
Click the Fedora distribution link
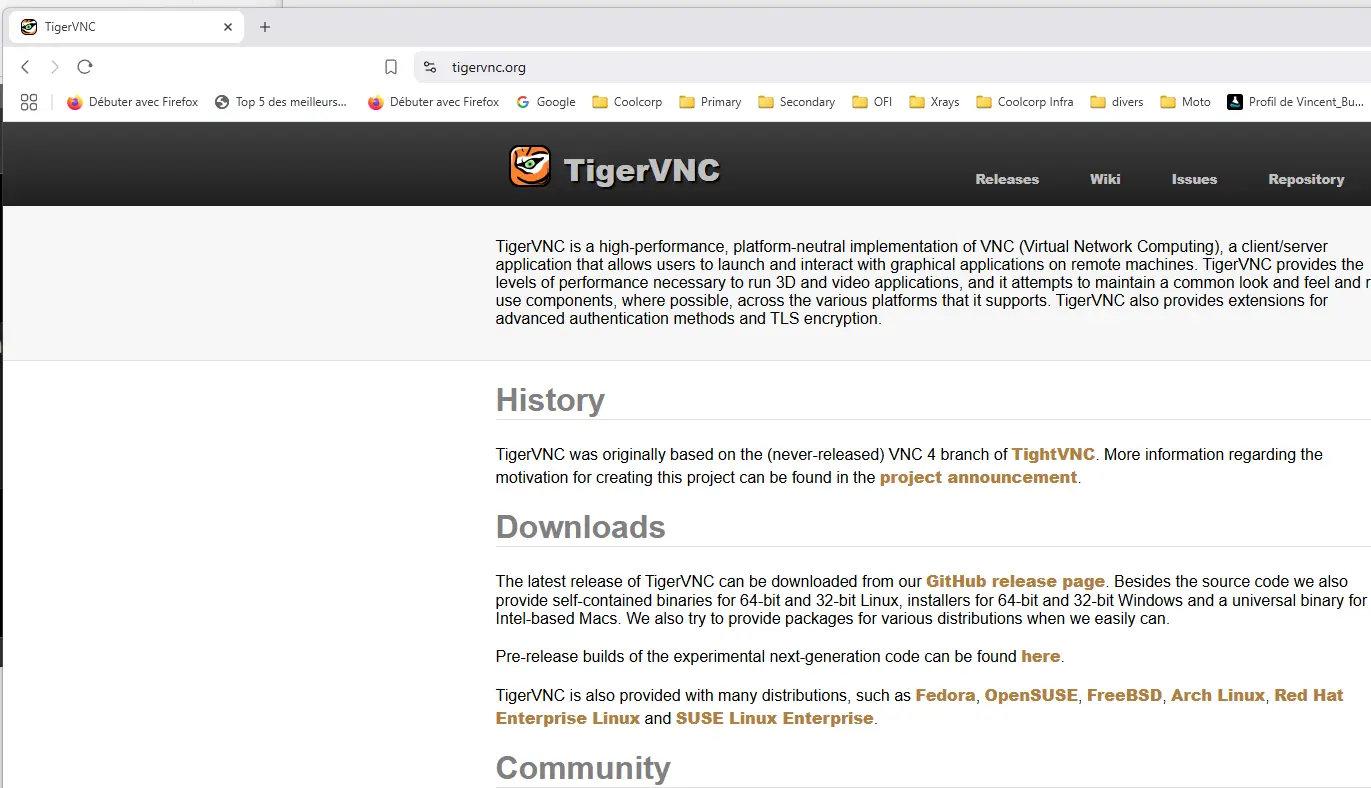point(945,695)
